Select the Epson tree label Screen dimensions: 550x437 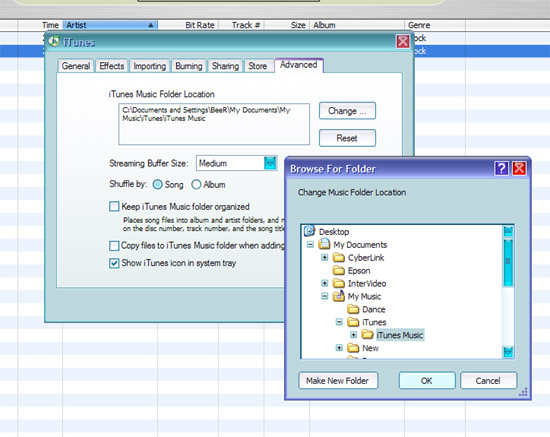tap(359, 271)
